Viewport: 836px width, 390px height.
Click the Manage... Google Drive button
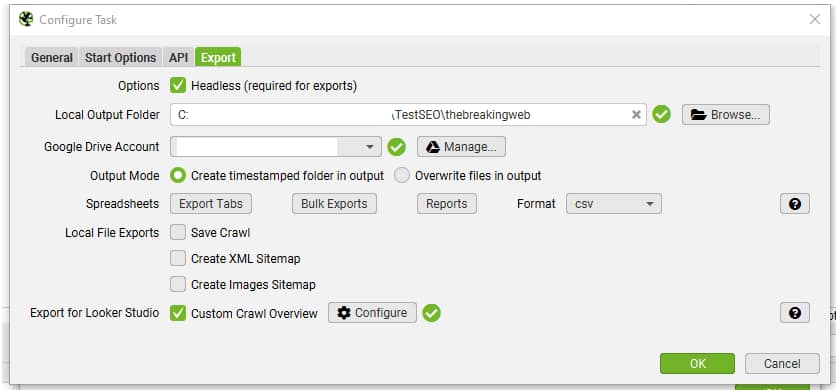pos(461,147)
